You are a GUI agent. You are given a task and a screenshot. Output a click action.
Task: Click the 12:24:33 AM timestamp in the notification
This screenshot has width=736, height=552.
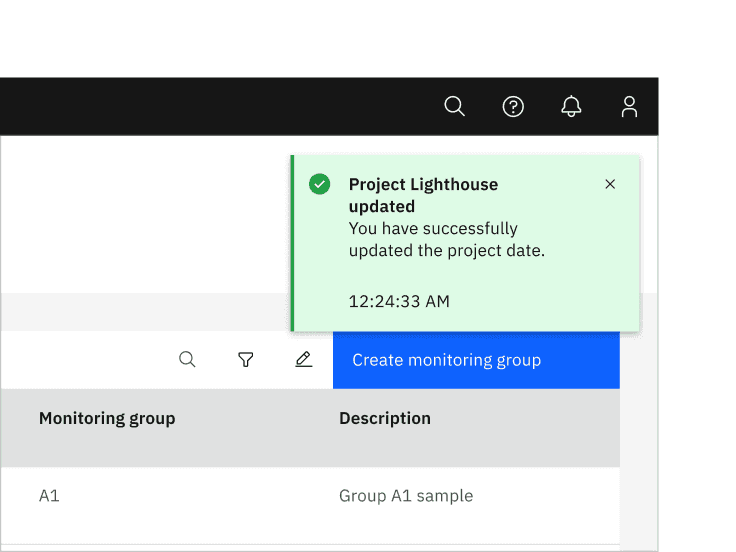click(399, 301)
